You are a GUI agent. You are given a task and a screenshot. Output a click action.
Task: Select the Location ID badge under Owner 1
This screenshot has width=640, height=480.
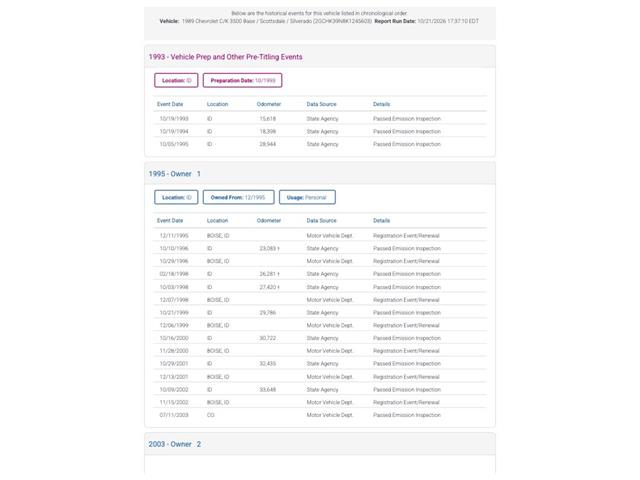[176, 197]
